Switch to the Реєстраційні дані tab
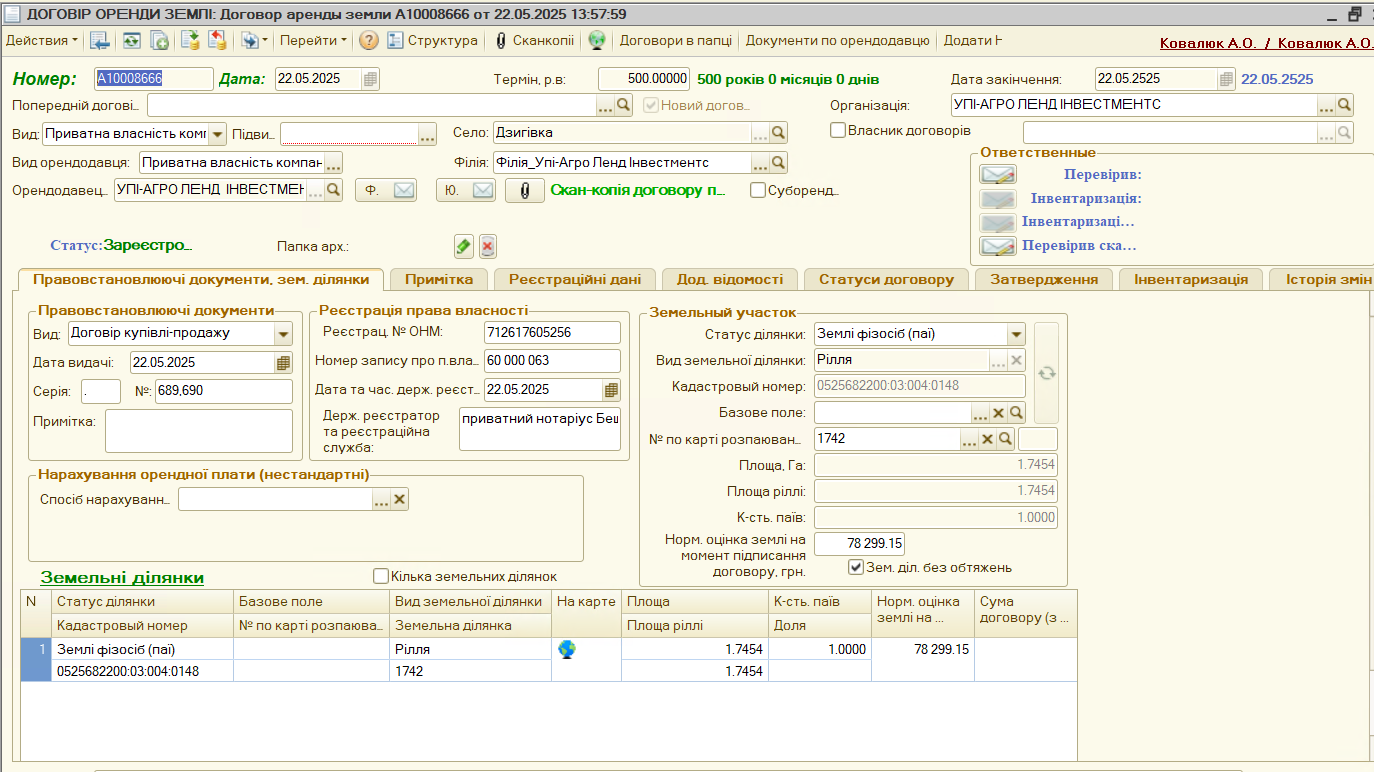The image size is (1374, 772). coord(581,279)
